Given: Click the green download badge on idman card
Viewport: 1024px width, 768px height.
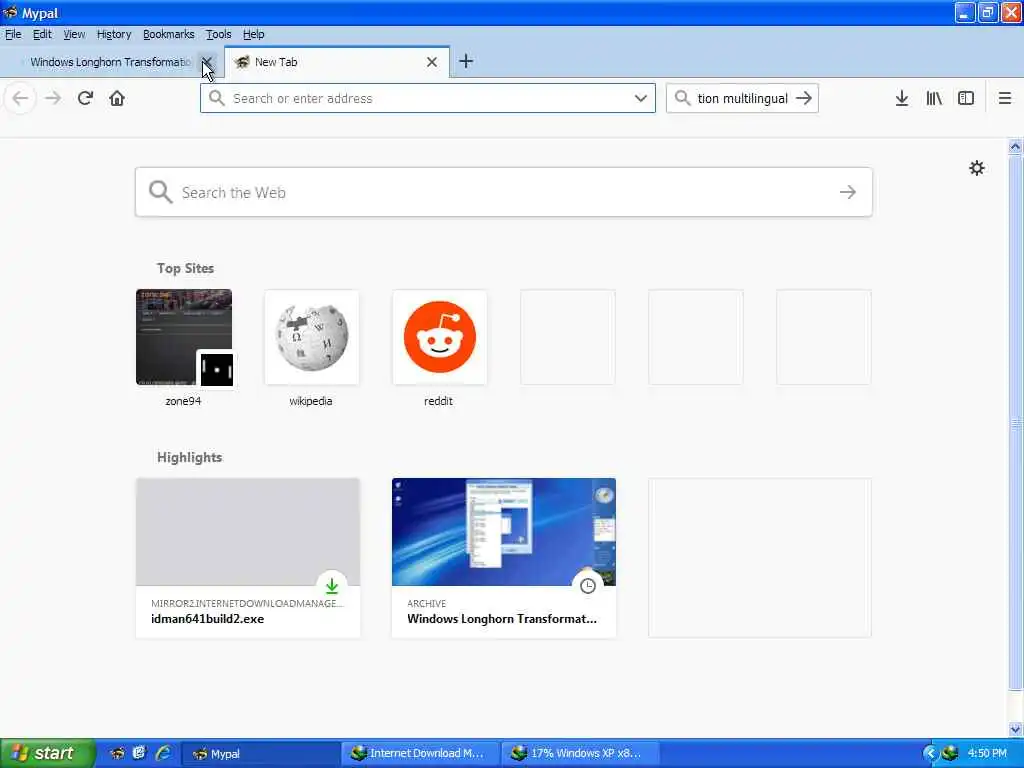Looking at the screenshot, I should pyautogui.click(x=332, y=586).
